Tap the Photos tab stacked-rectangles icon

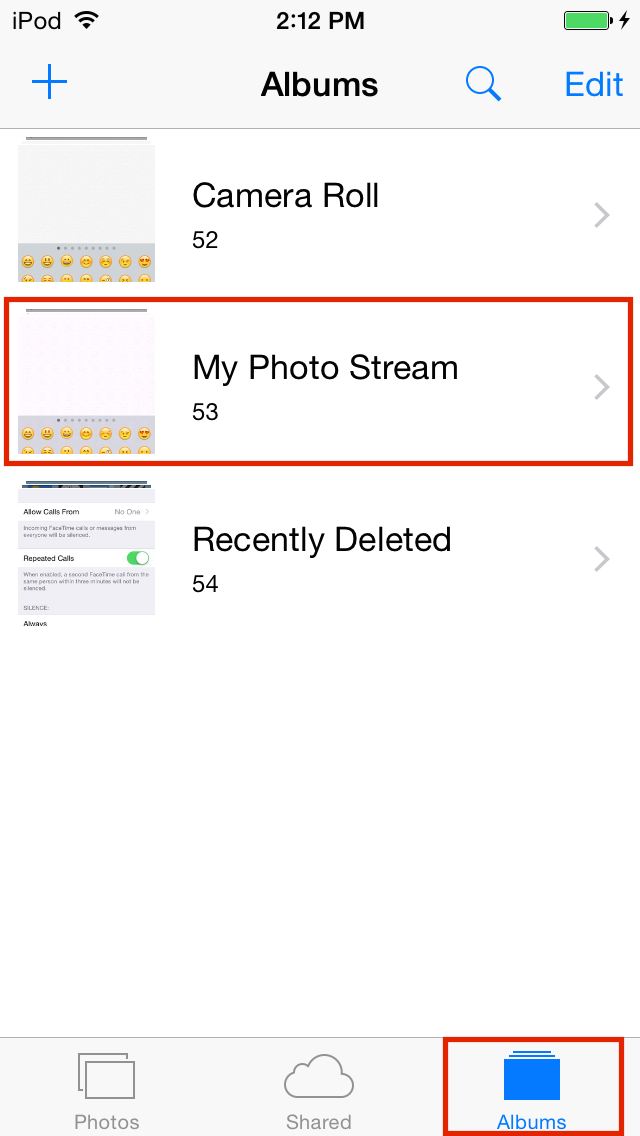click(107, 1076)
